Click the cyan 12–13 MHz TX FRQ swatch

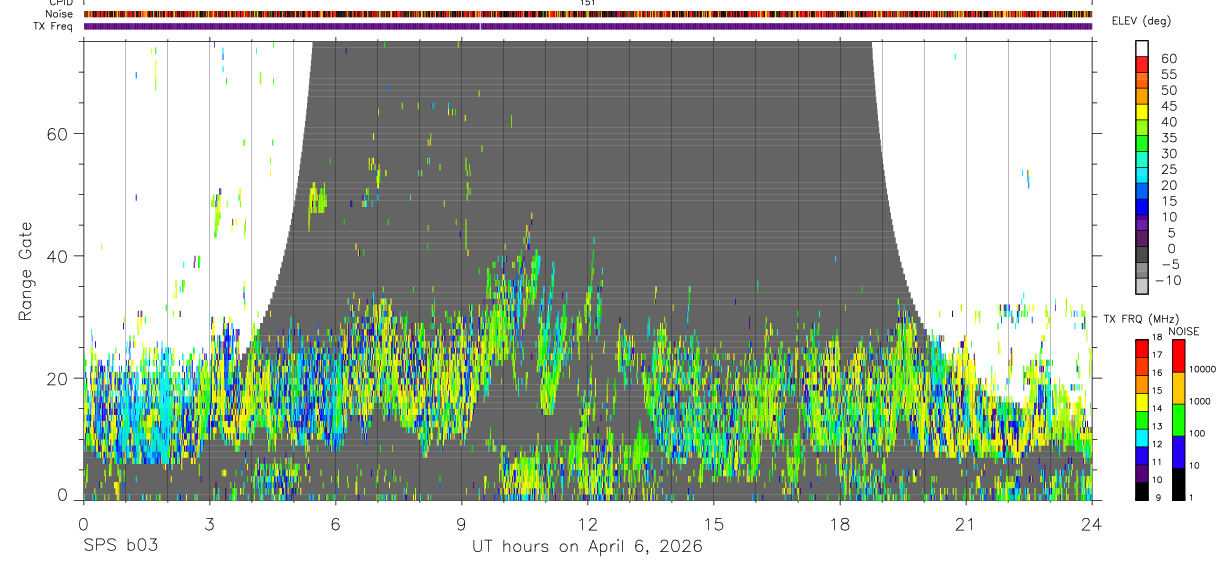pos(1141,438)
